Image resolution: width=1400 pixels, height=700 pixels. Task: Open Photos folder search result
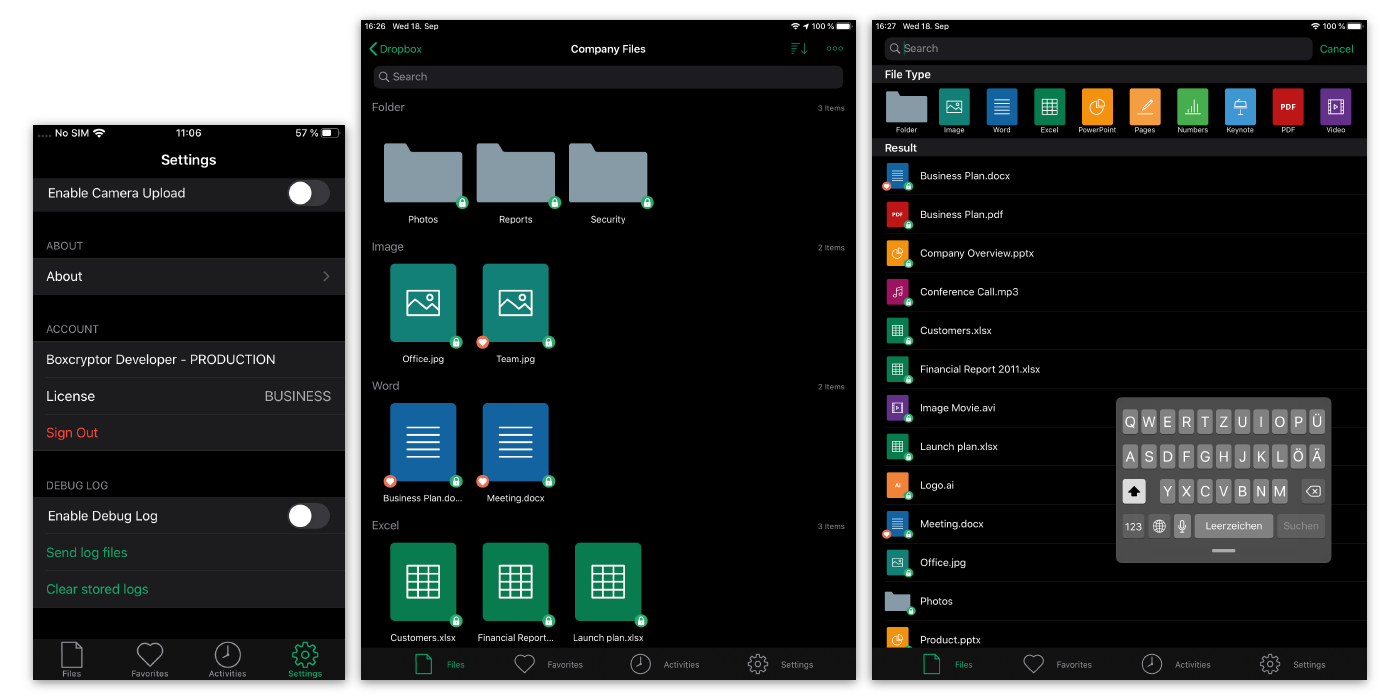tap(1119, 601)
